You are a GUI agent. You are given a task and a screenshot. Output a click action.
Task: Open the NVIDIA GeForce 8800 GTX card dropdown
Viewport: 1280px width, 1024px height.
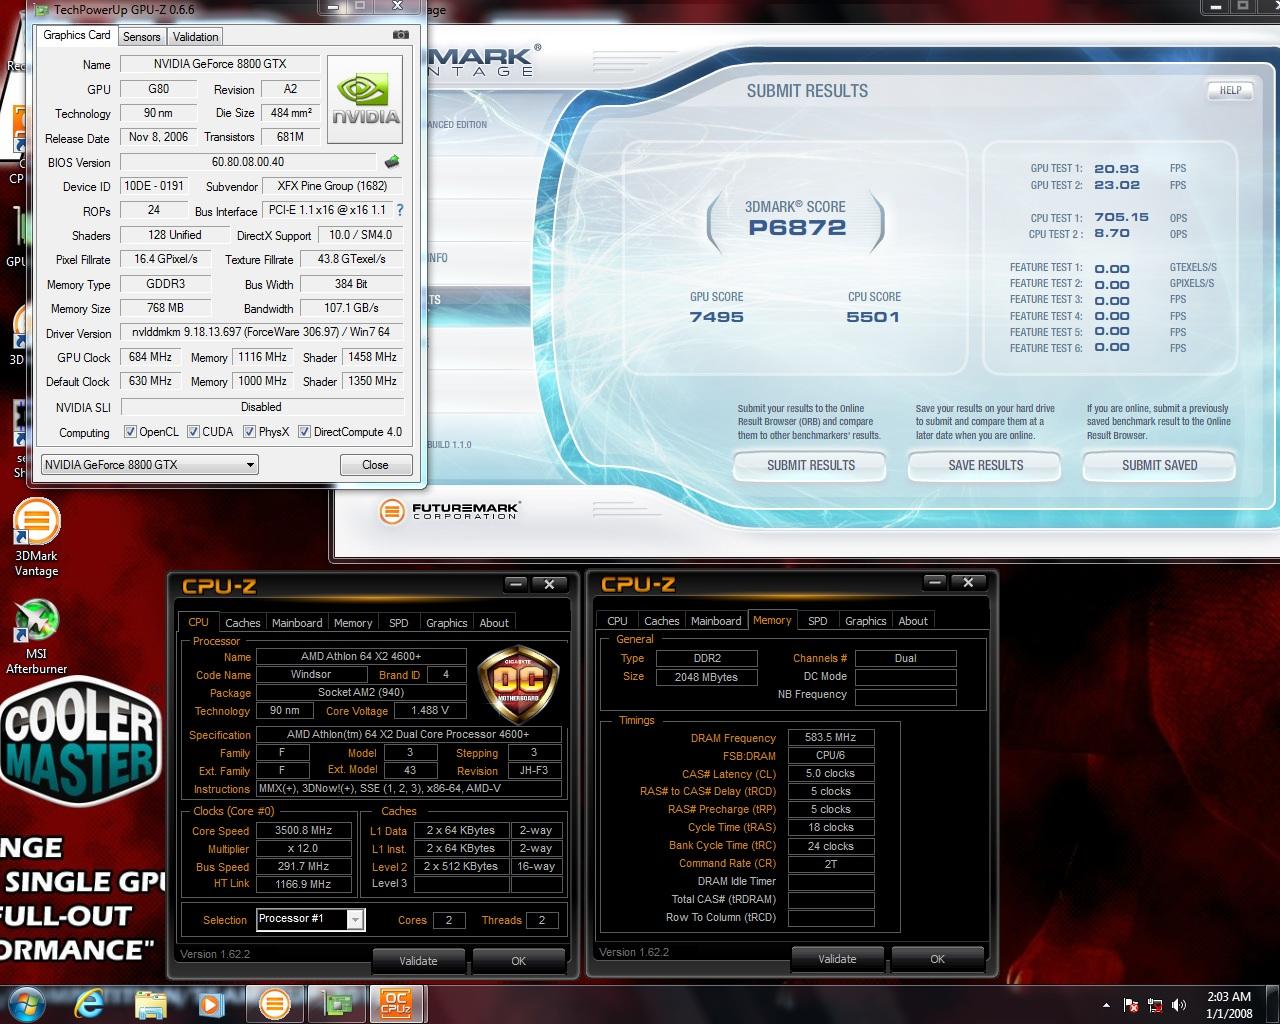pyautogui.click(x=149, y=464)
